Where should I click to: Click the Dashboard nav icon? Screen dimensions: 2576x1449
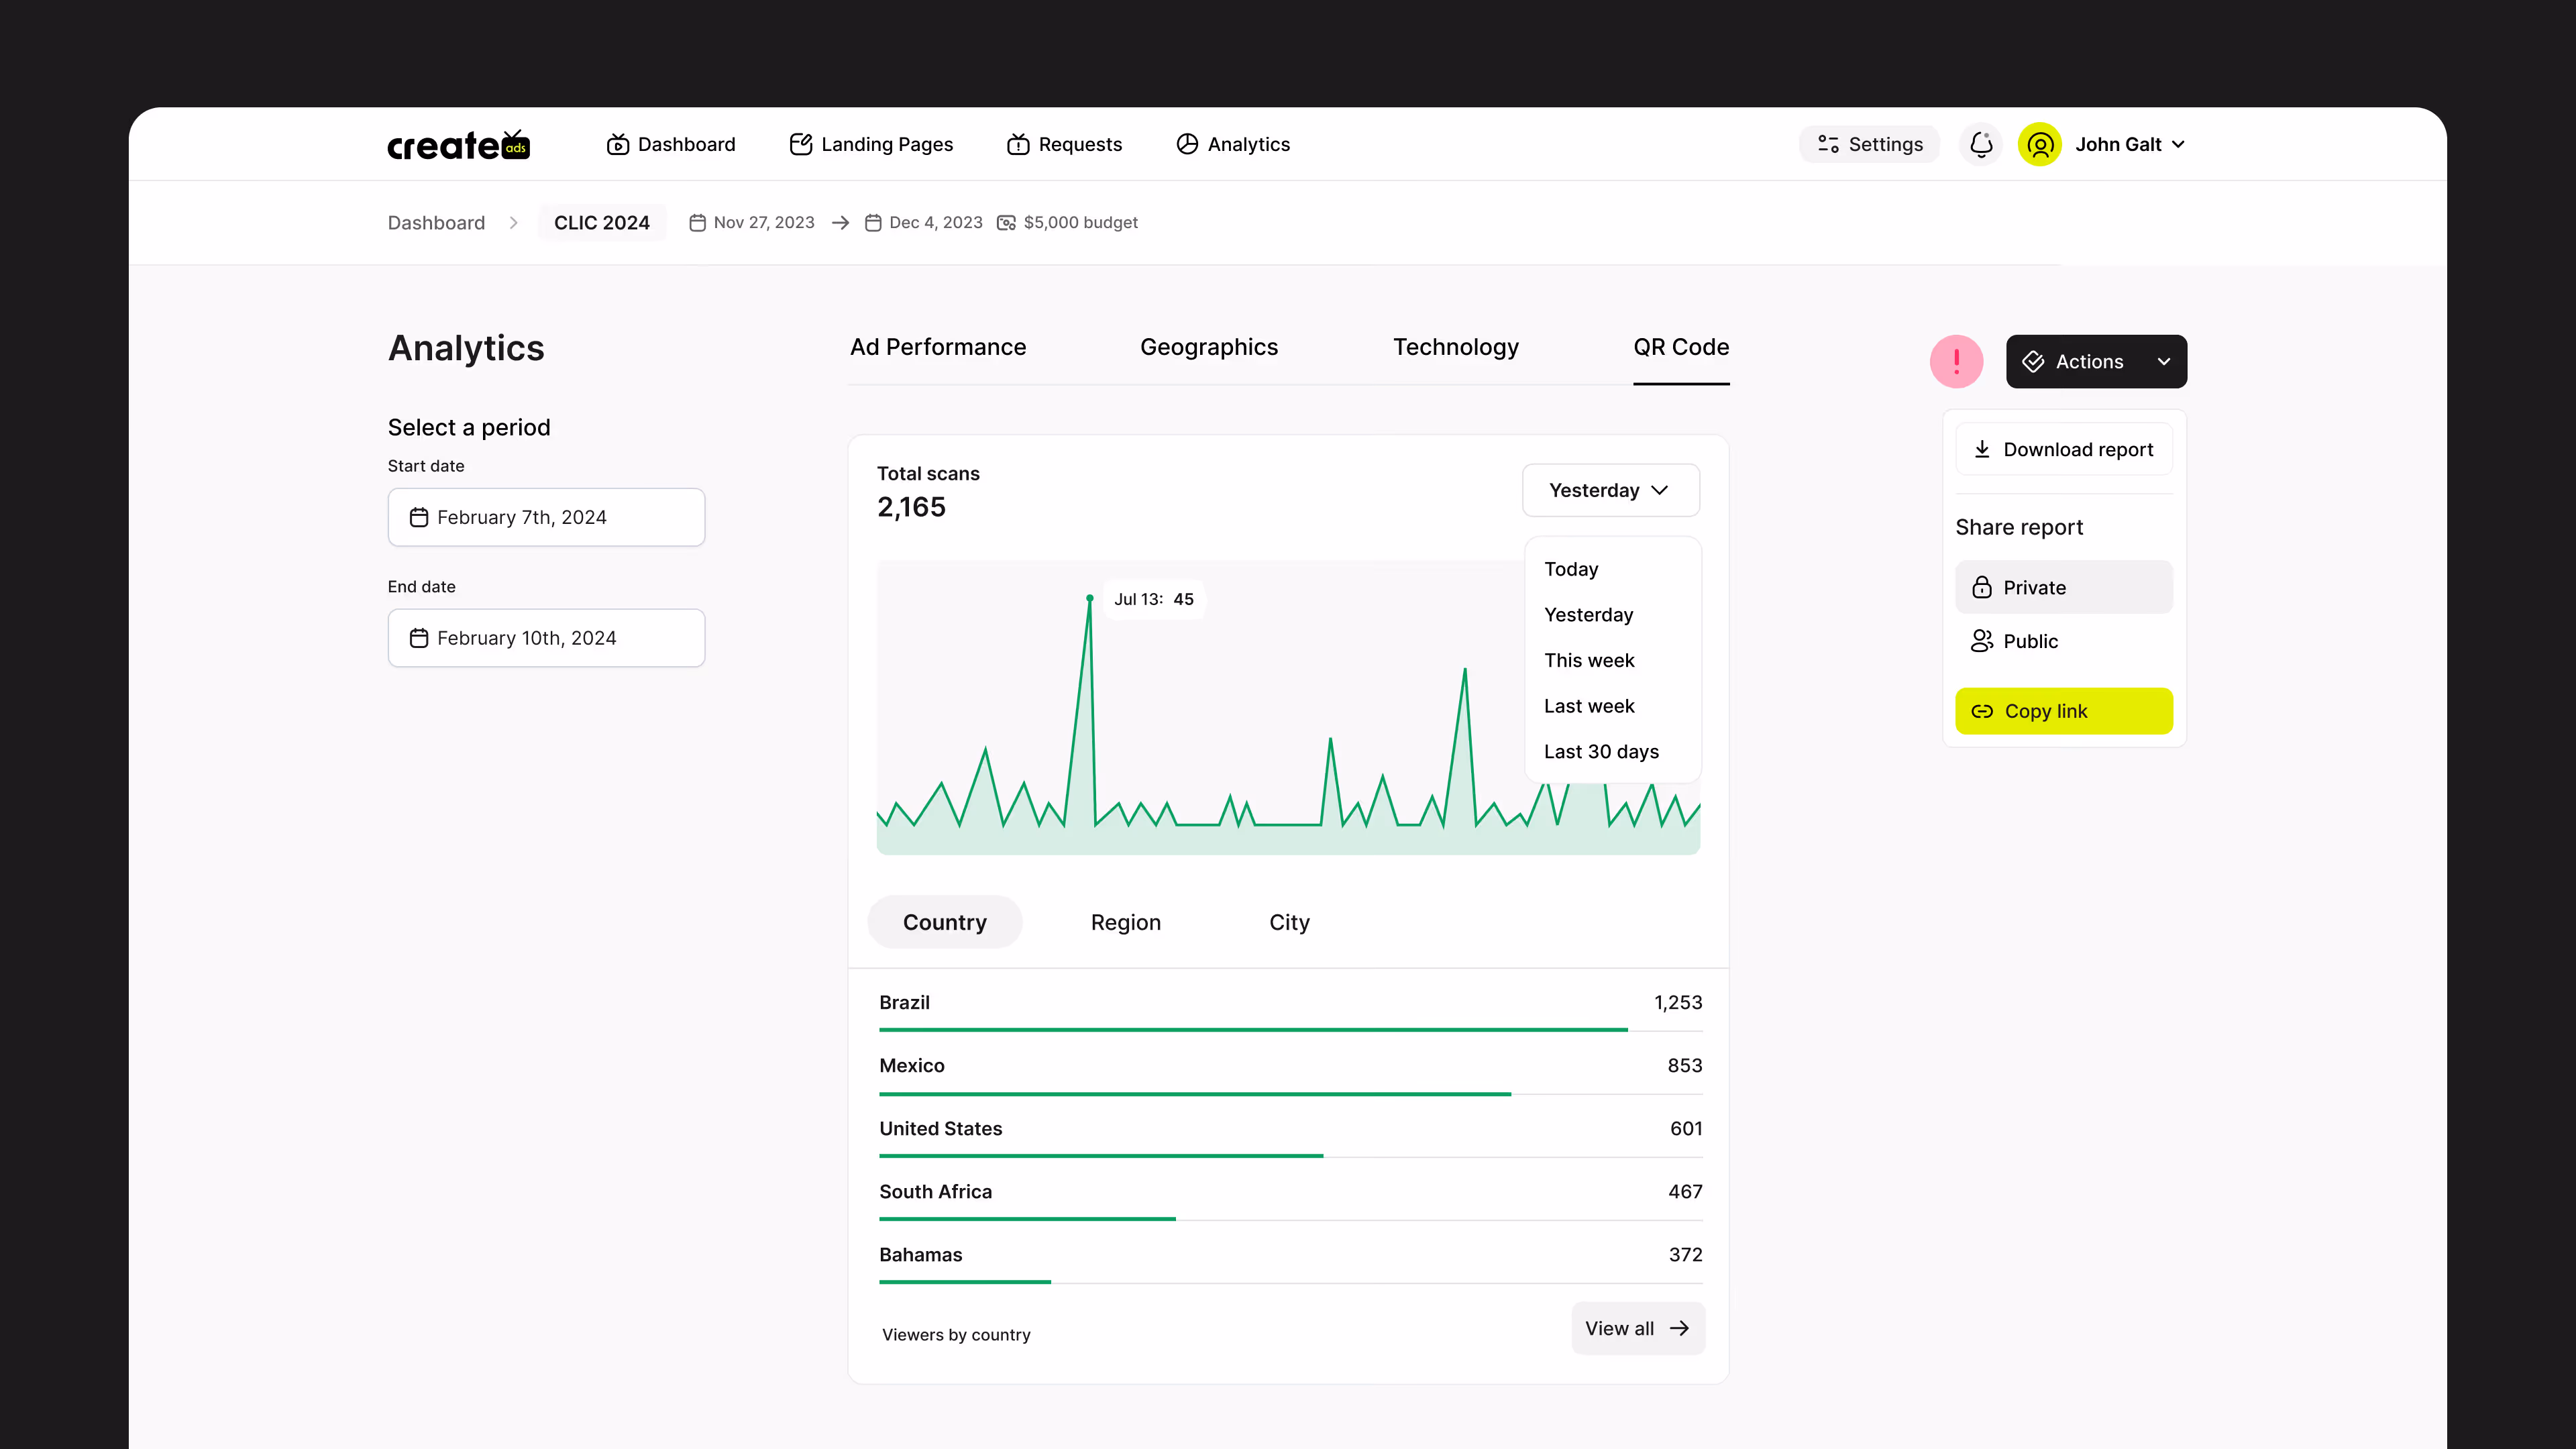618,144
